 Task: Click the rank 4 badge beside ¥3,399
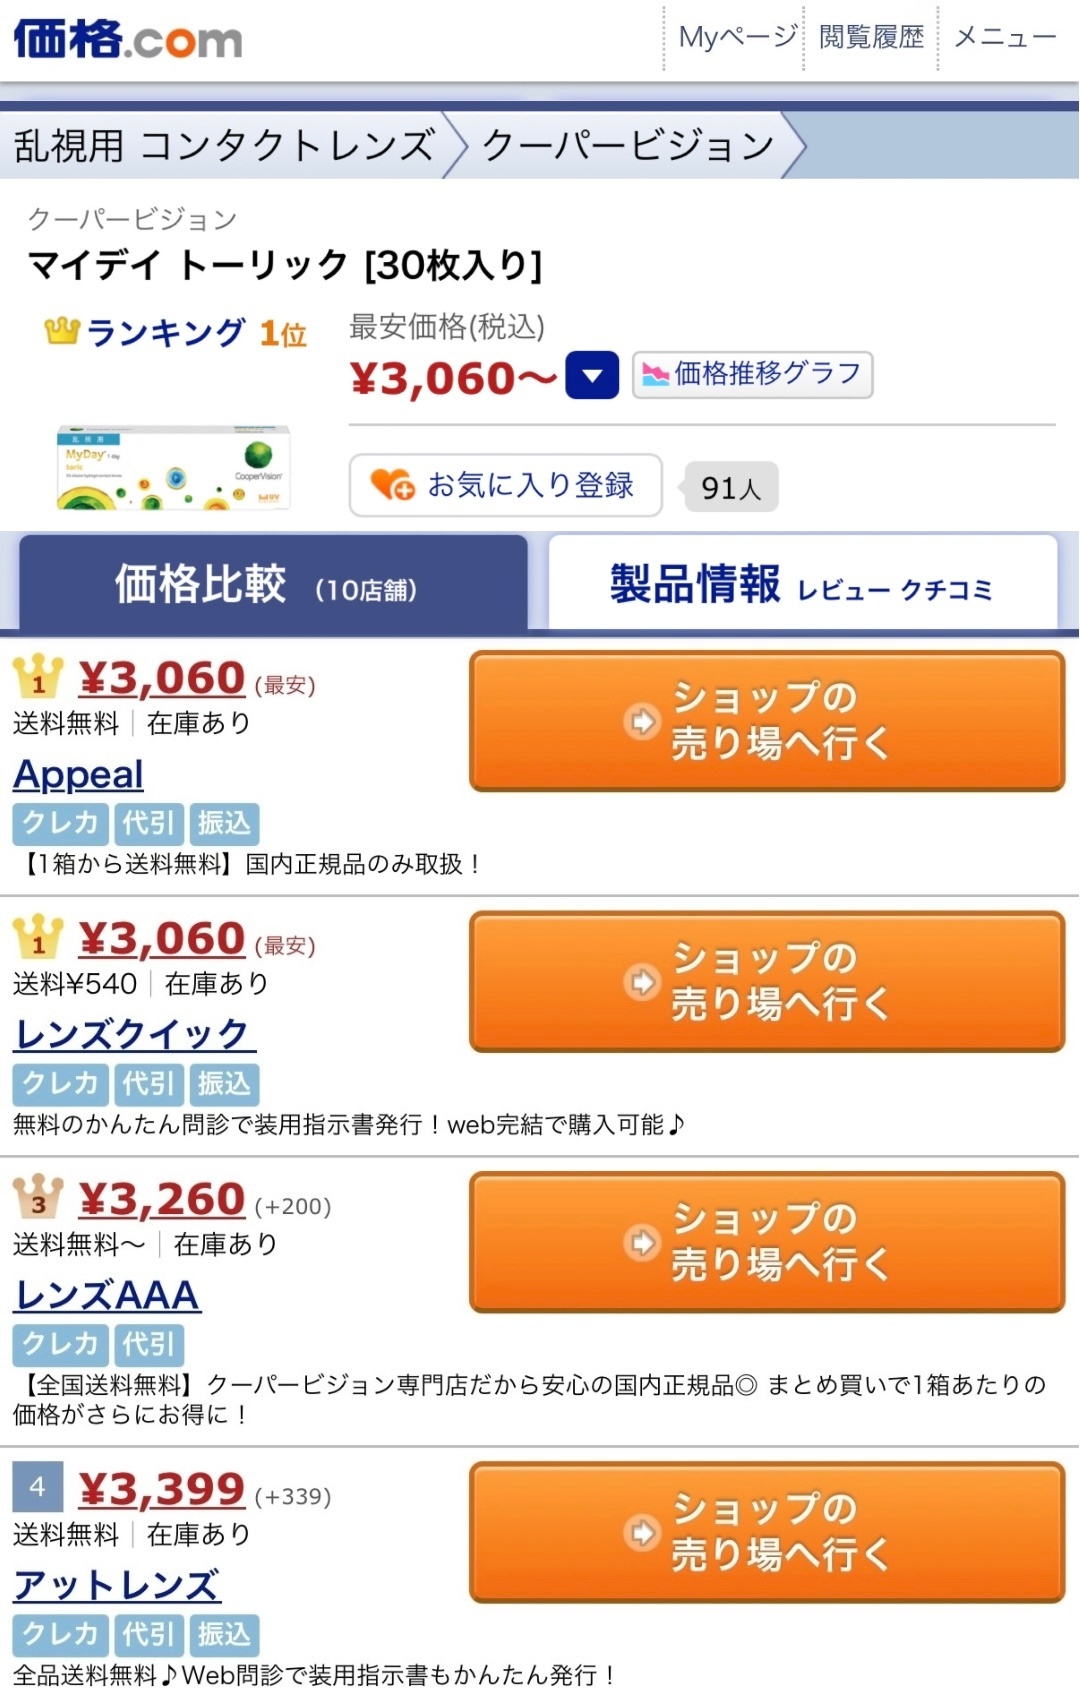38,1487
